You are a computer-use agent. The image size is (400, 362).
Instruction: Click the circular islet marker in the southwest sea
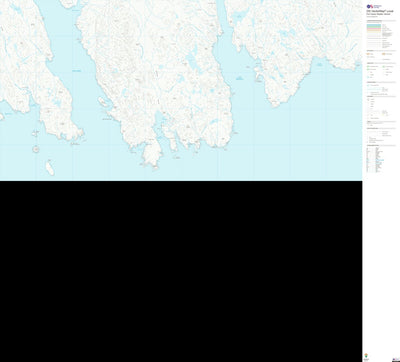[x=36, y=149]
